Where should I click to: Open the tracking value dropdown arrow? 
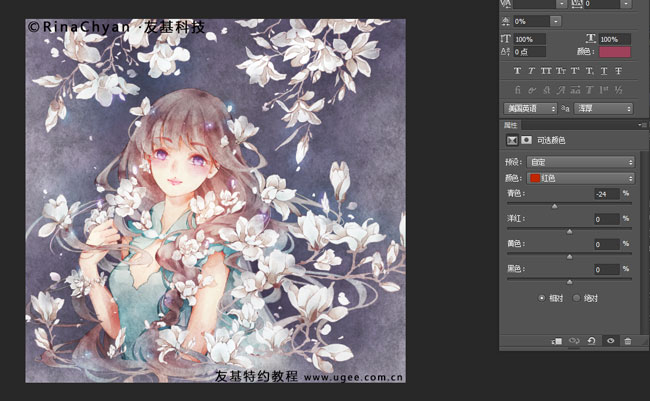point(626,4)
